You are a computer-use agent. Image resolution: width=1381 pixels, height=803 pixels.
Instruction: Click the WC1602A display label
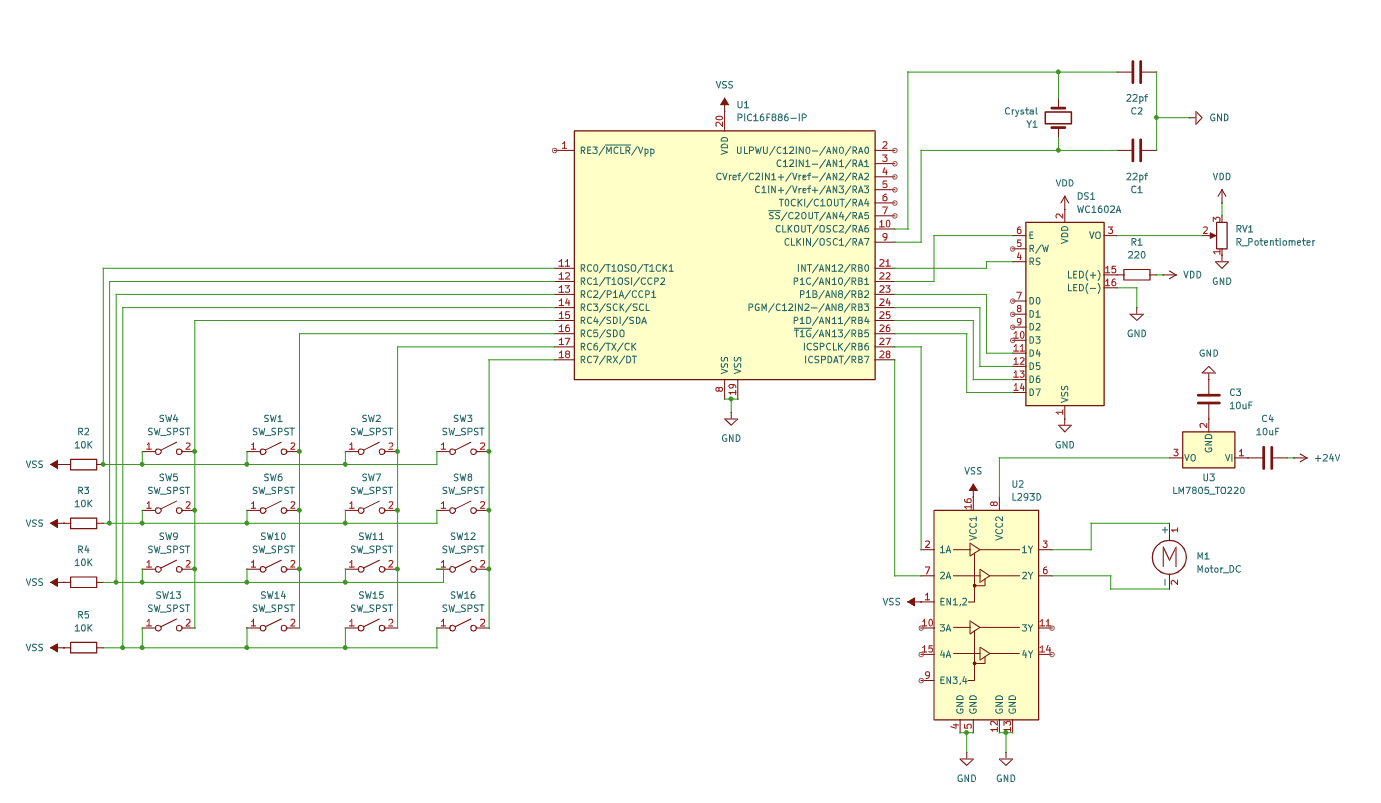(1100, 210)
